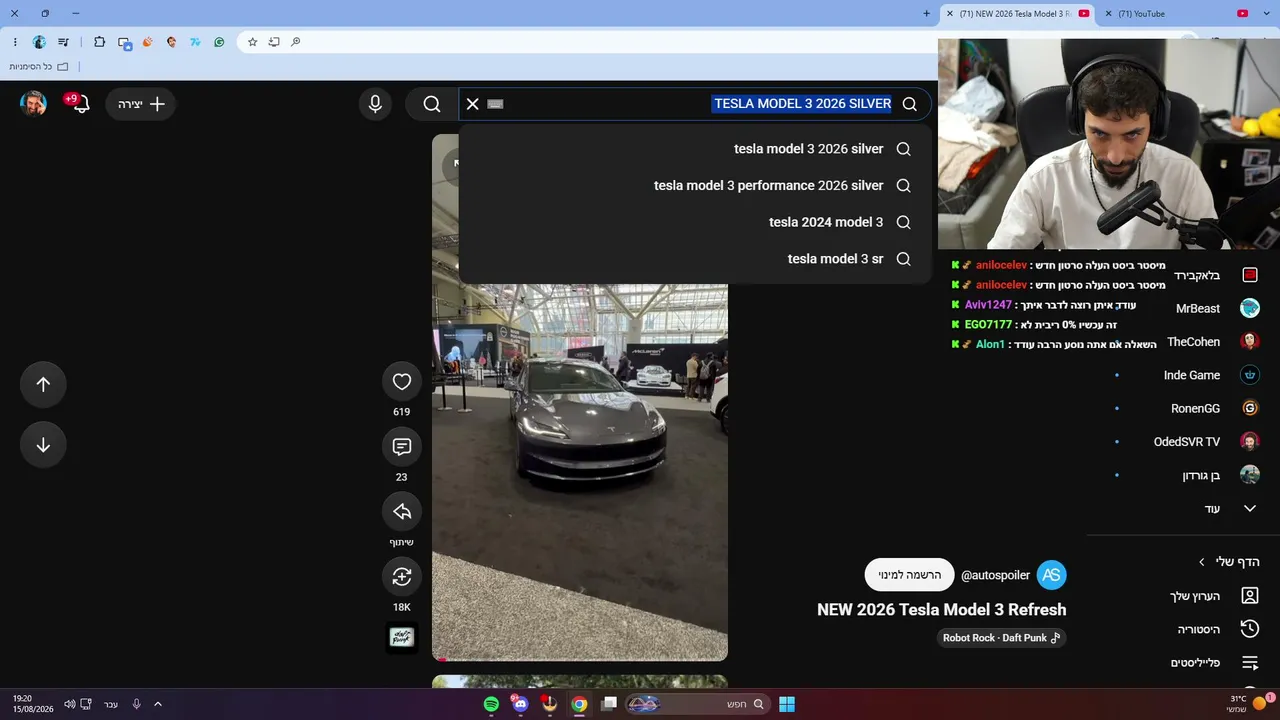The width and height of the screenshot is (1280, 720).
Task: Click the יצירה create button
Action: pyautogui.click(x=140, y=104)
